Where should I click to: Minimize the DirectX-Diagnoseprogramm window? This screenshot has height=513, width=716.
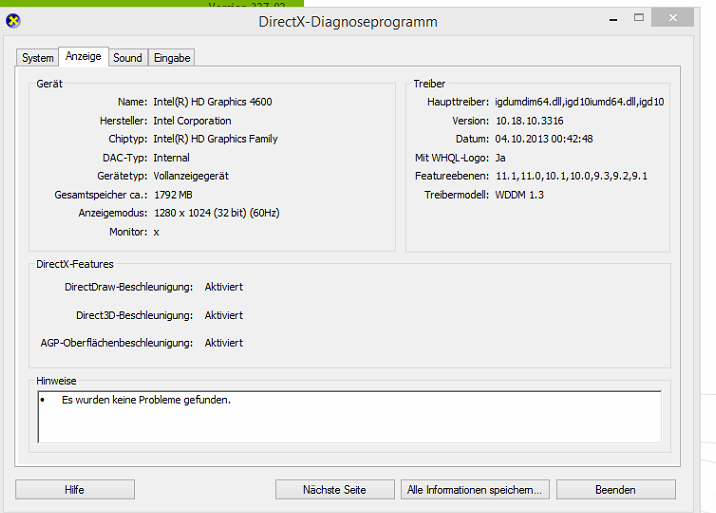614,19
